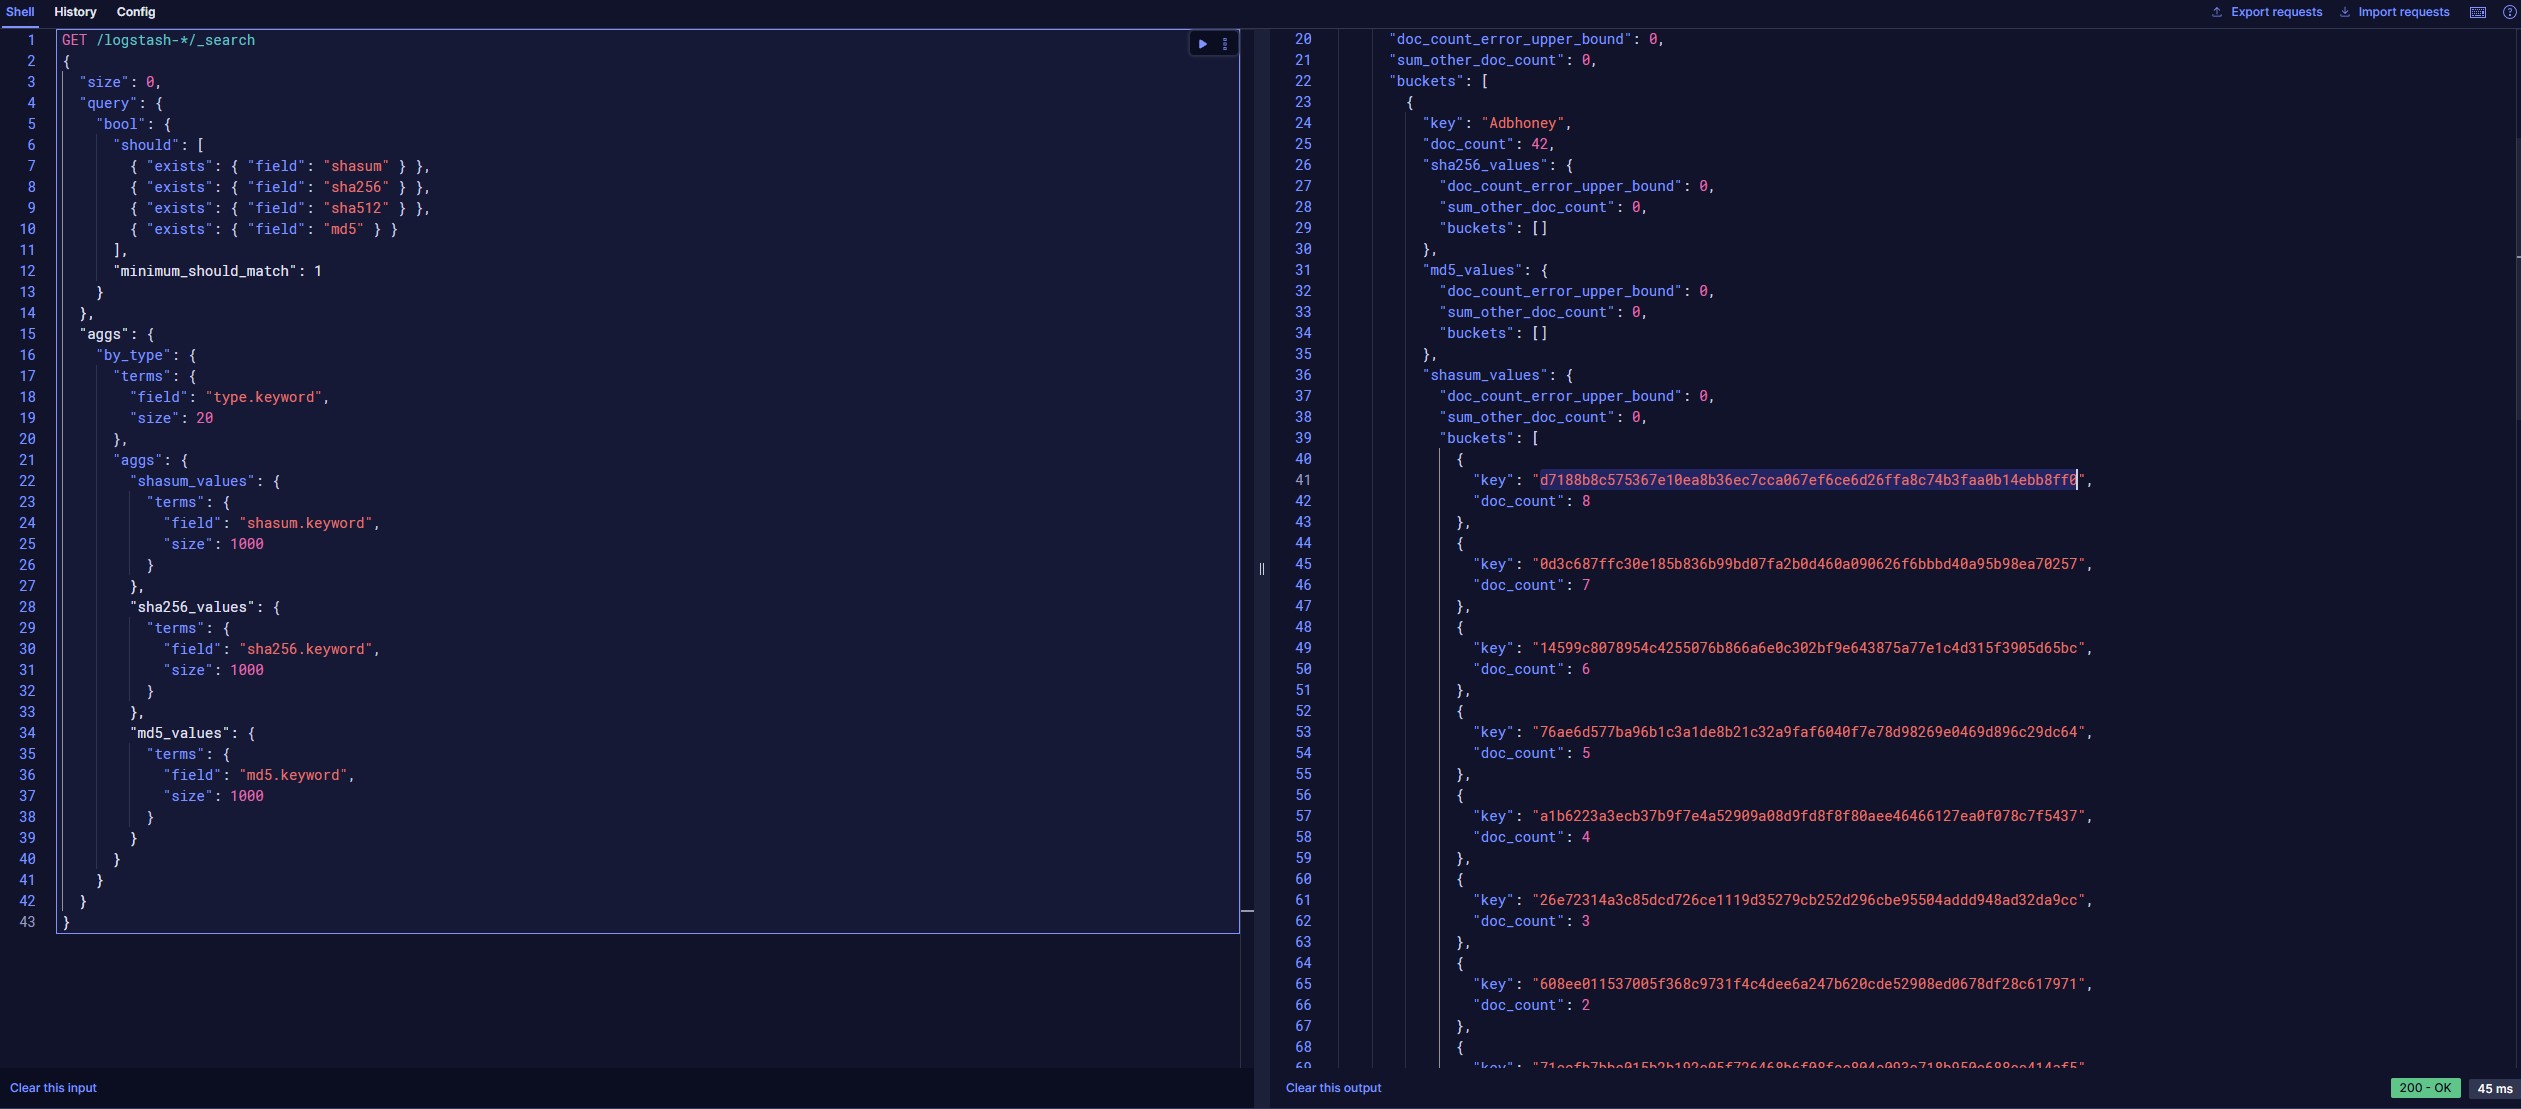
Task: Send the request with the play icon
Action: coord(1202,44)
